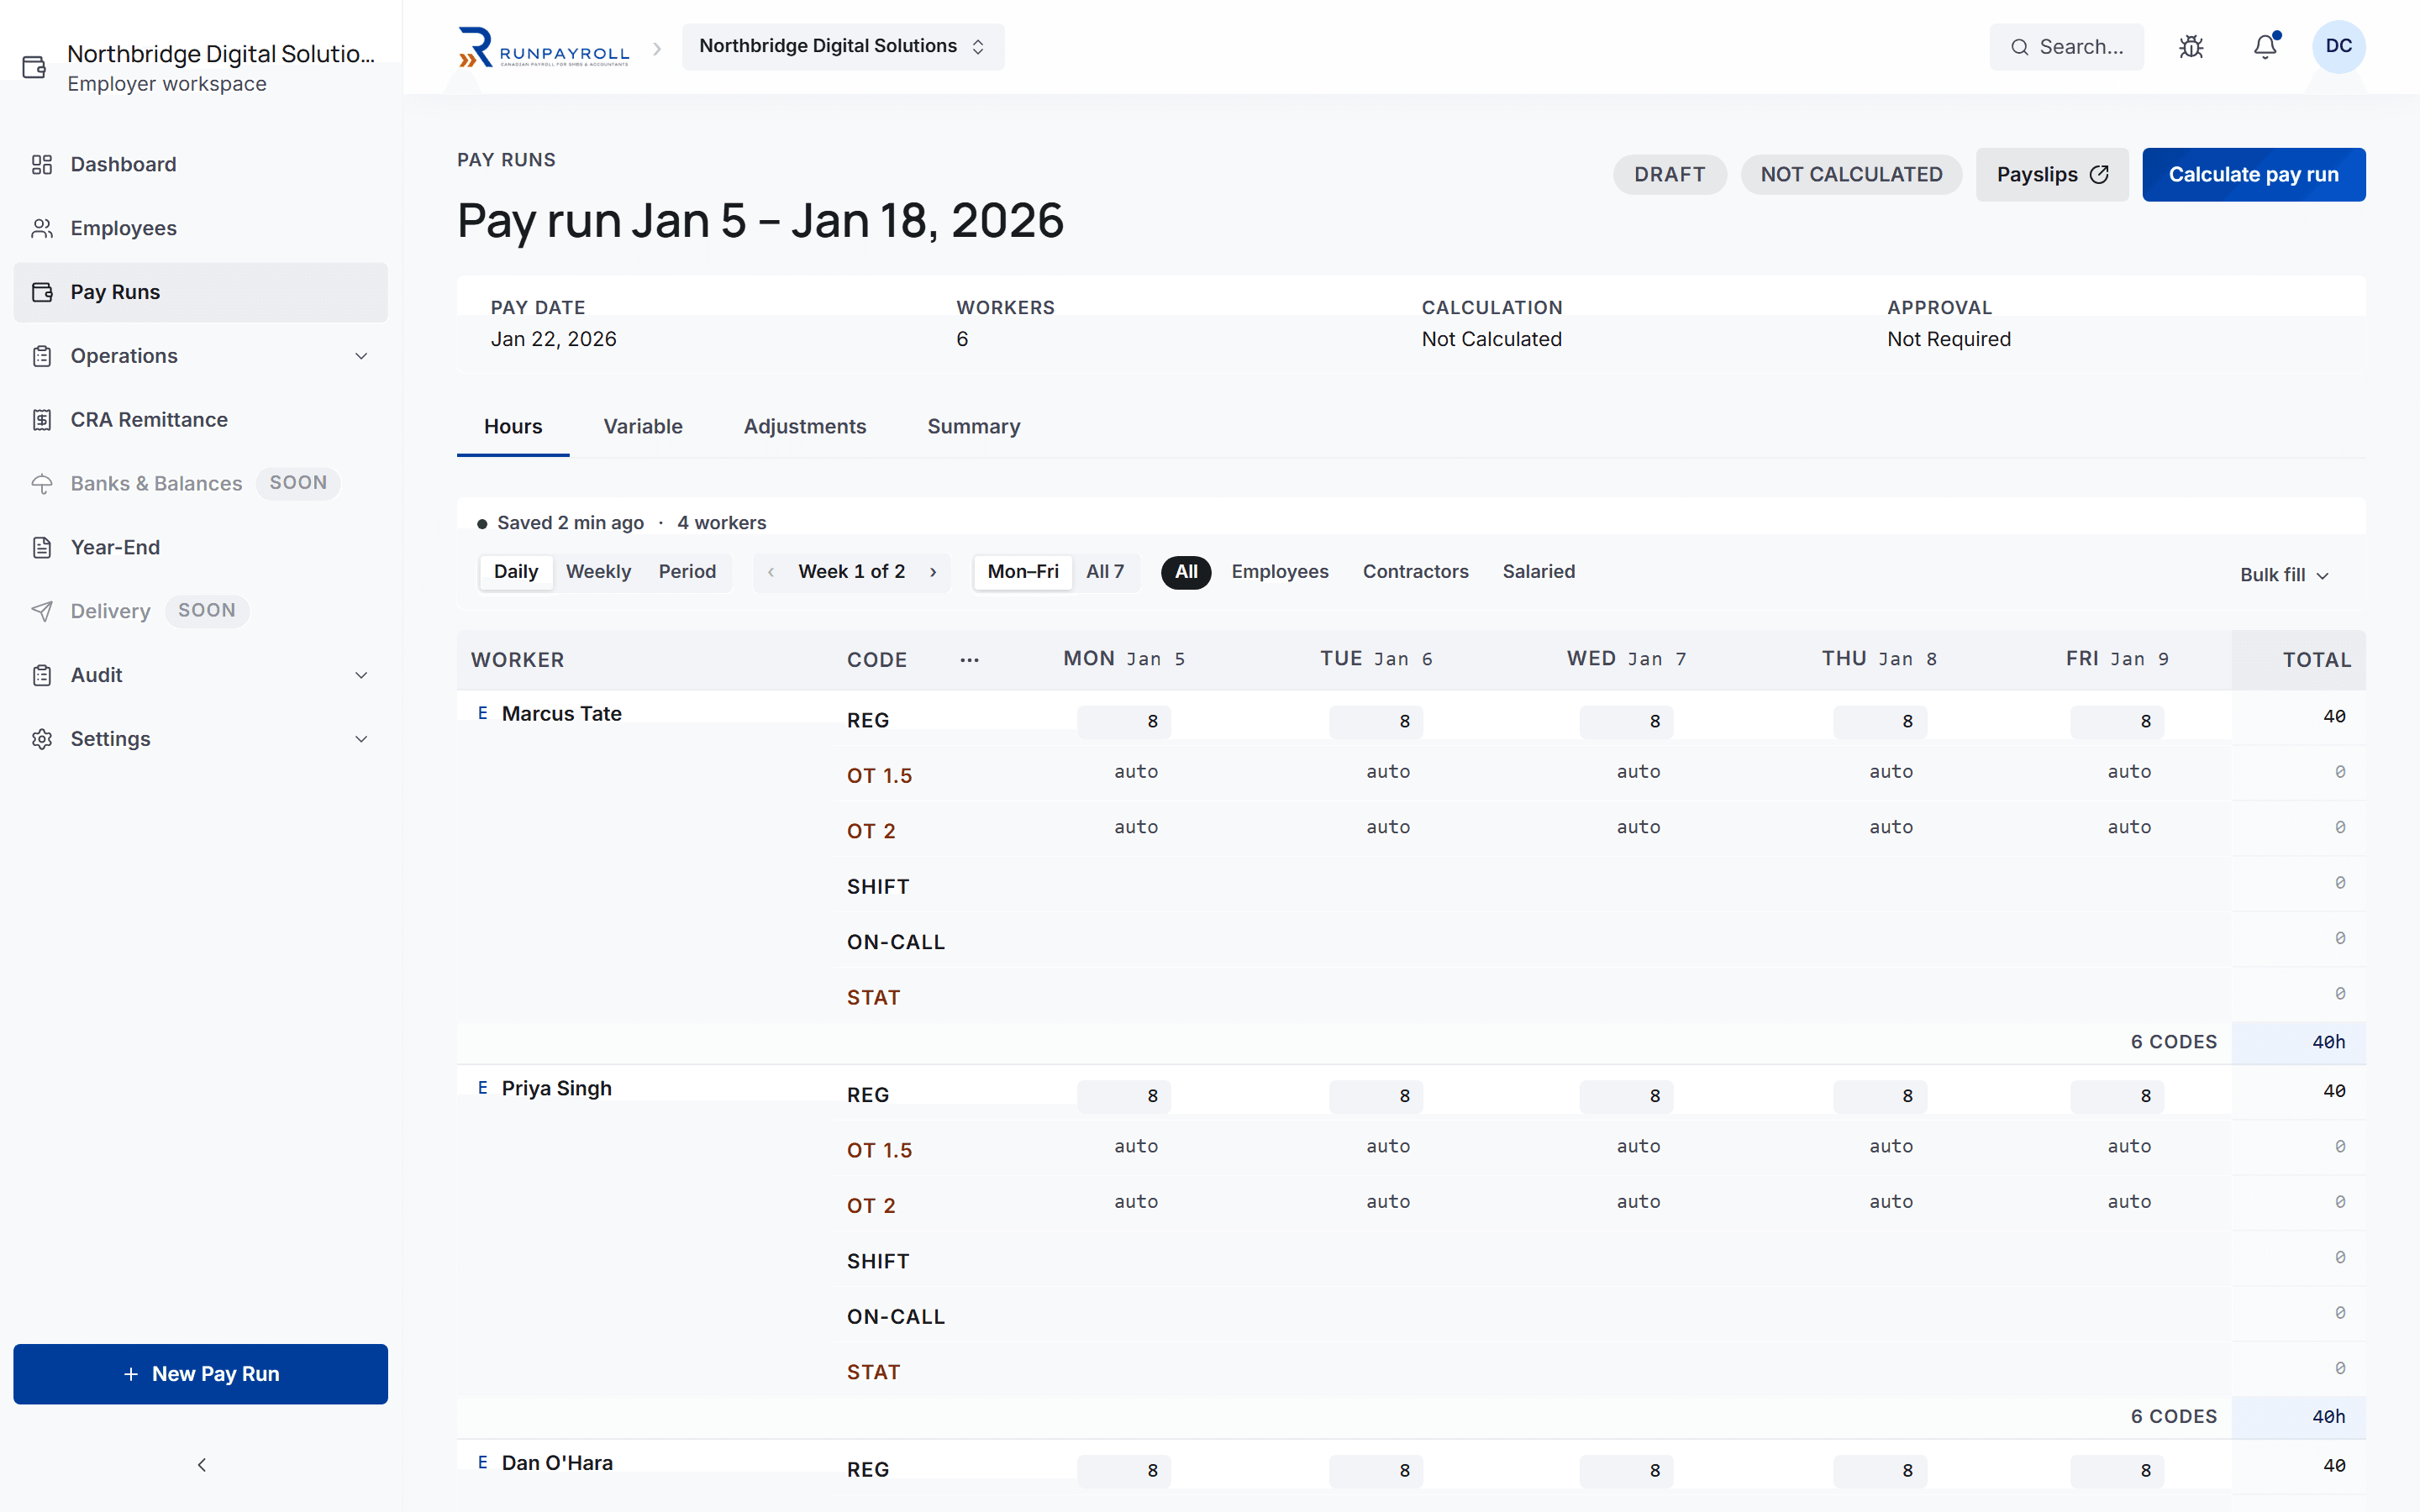Click the Year-End document icon
This screenshot has height=1512, width=2420.
point(42,547)
